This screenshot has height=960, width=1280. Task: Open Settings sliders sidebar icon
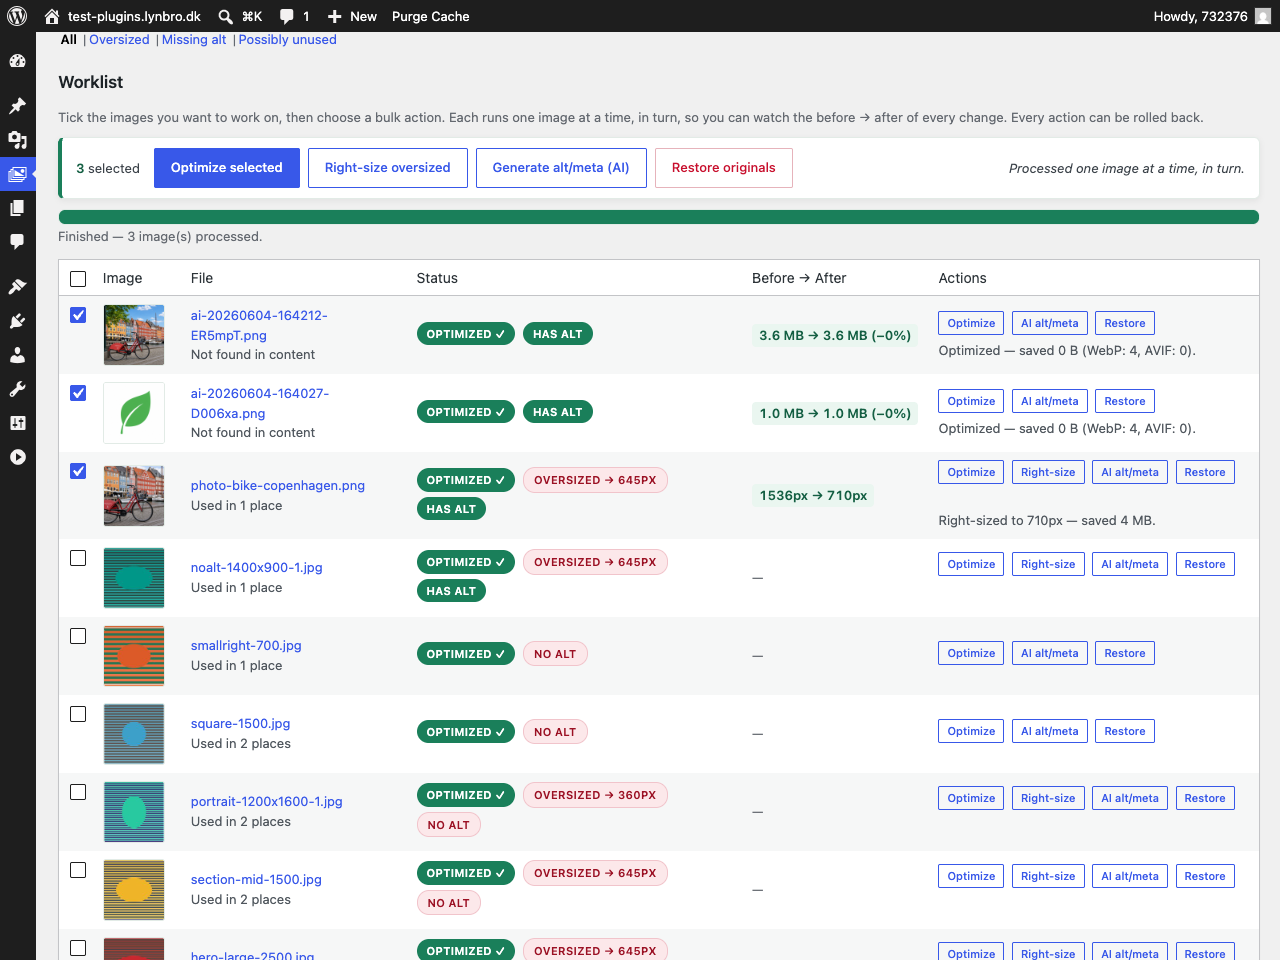(x=17, y=423)
